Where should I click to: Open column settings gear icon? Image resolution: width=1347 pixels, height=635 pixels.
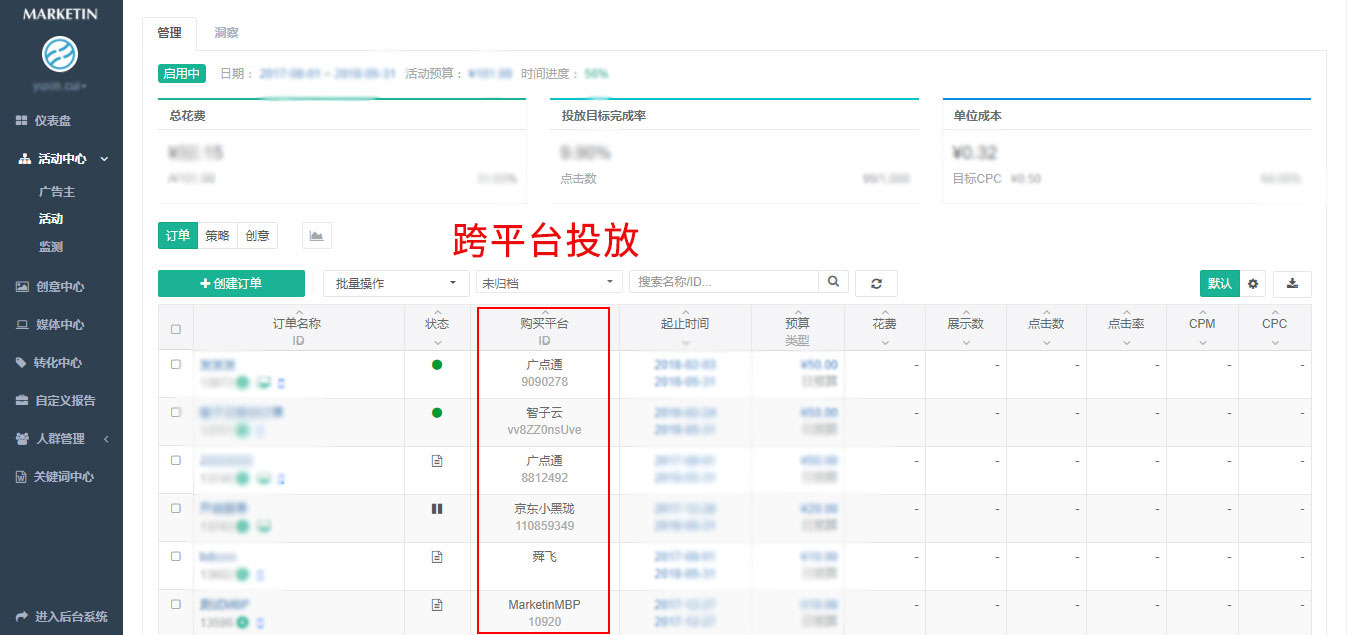(1253, 284)
